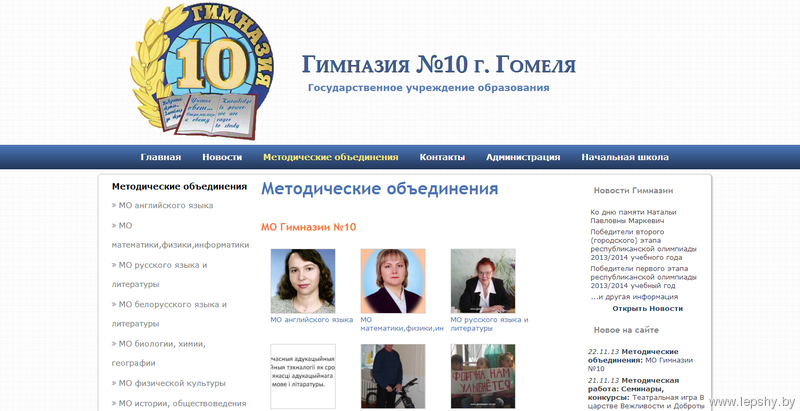Open the 22.11.13 Методические объединения entry
800x411 pixels.
640,360
